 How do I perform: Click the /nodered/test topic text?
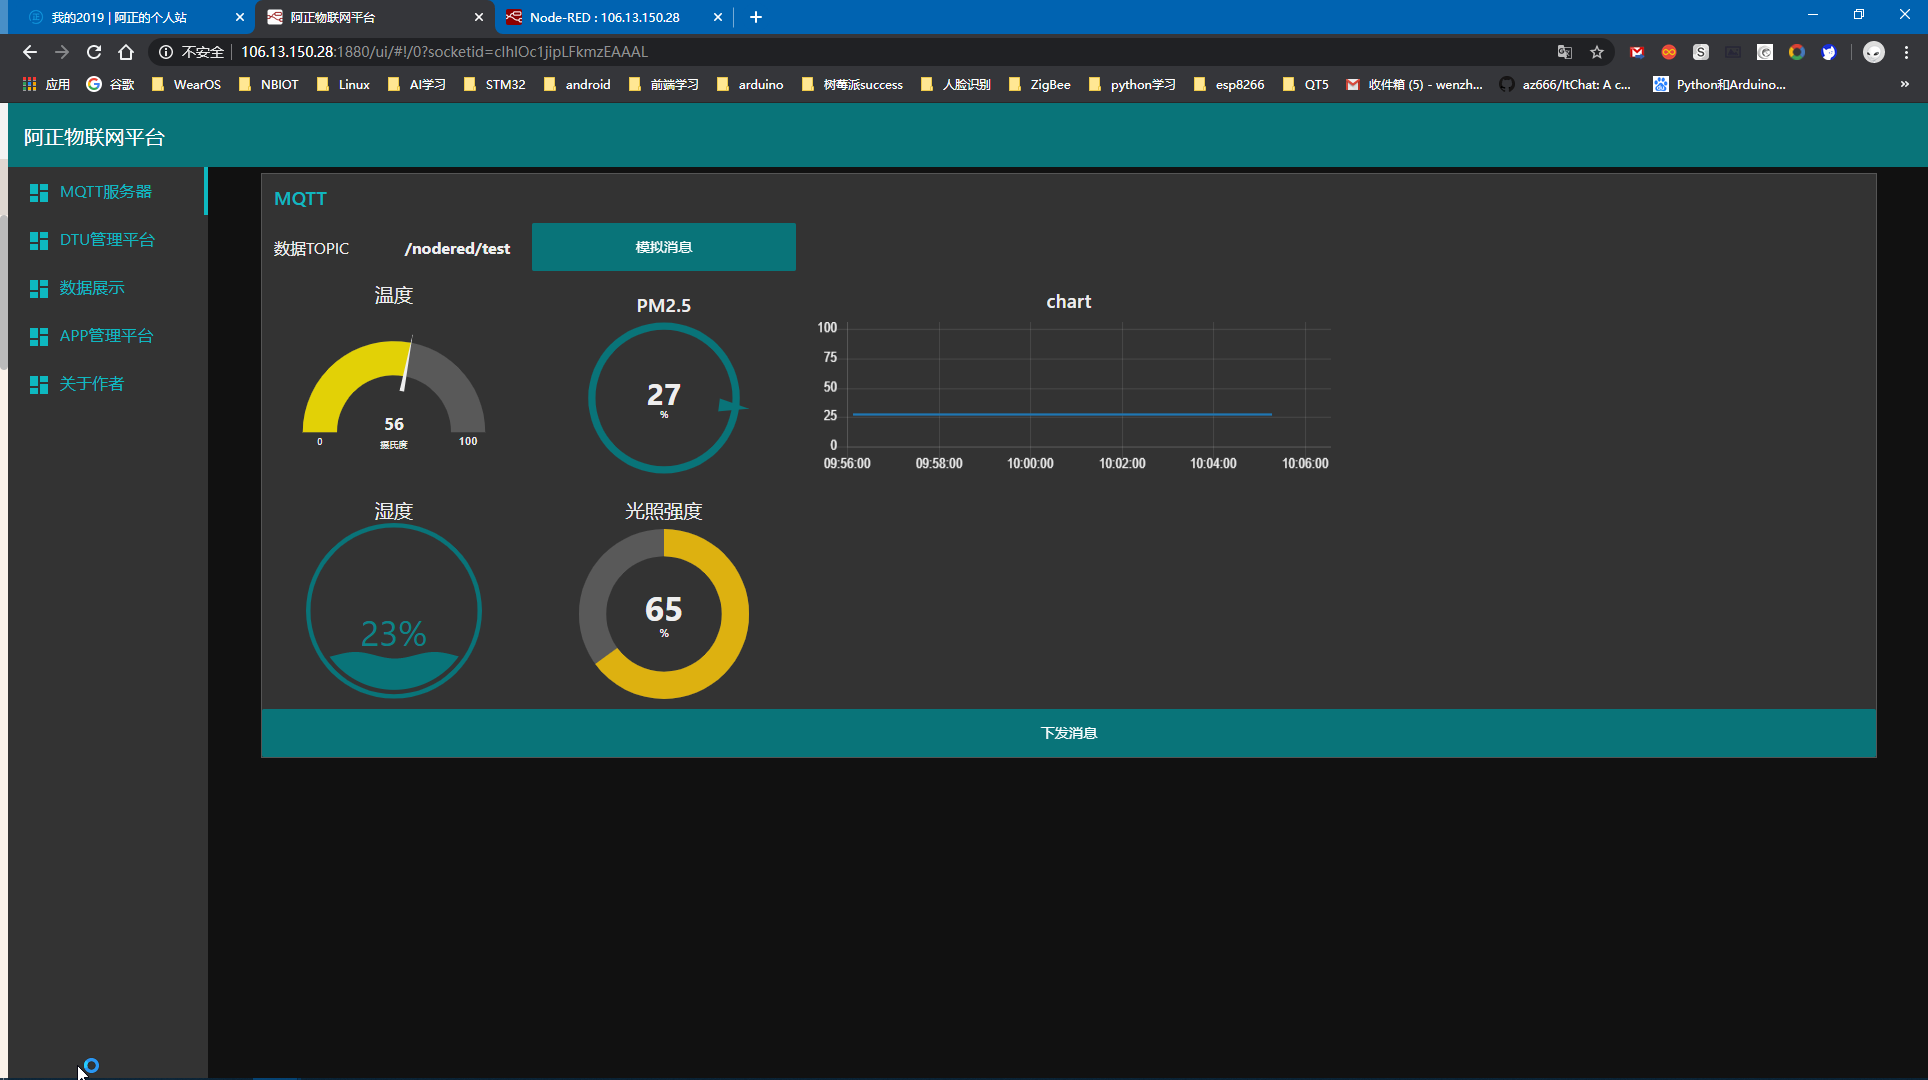[x=457, y=248]
